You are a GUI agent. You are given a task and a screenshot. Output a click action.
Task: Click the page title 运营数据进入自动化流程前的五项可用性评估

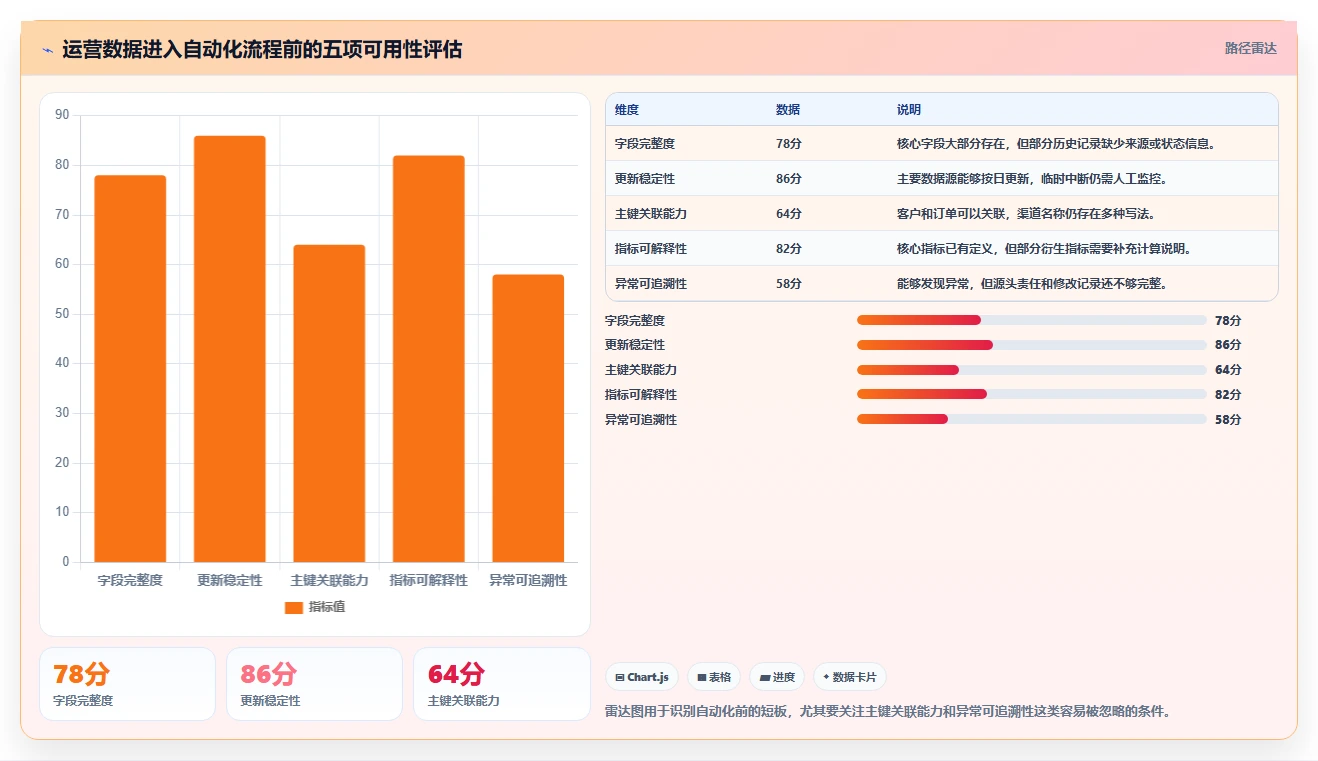coord(262,49)
